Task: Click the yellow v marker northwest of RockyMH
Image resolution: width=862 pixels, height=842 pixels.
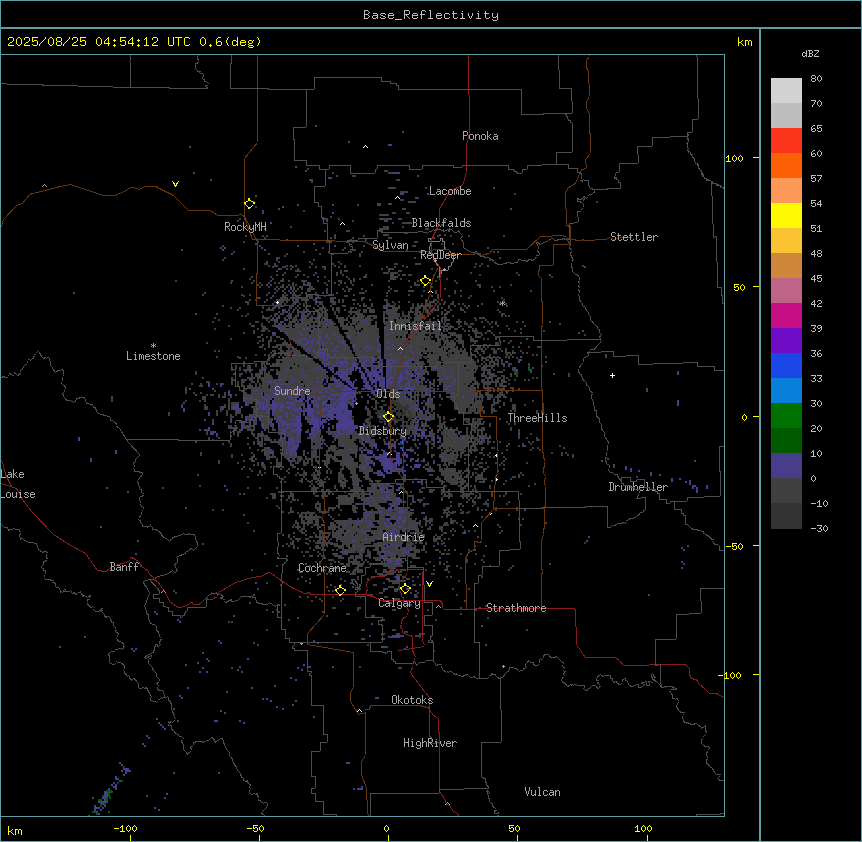Action: click(175, 184)
